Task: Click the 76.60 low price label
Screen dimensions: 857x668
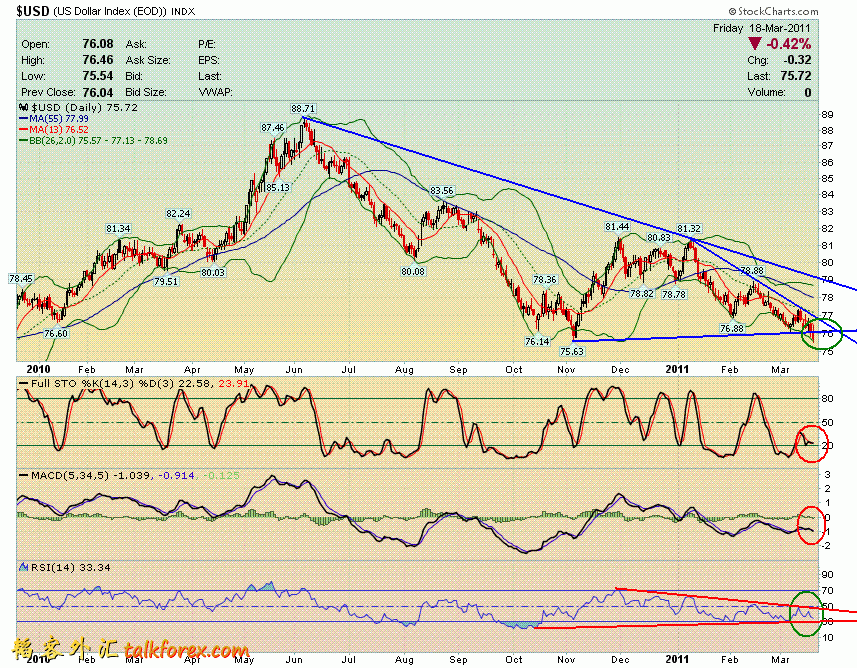Action: [x=56, y=333]
